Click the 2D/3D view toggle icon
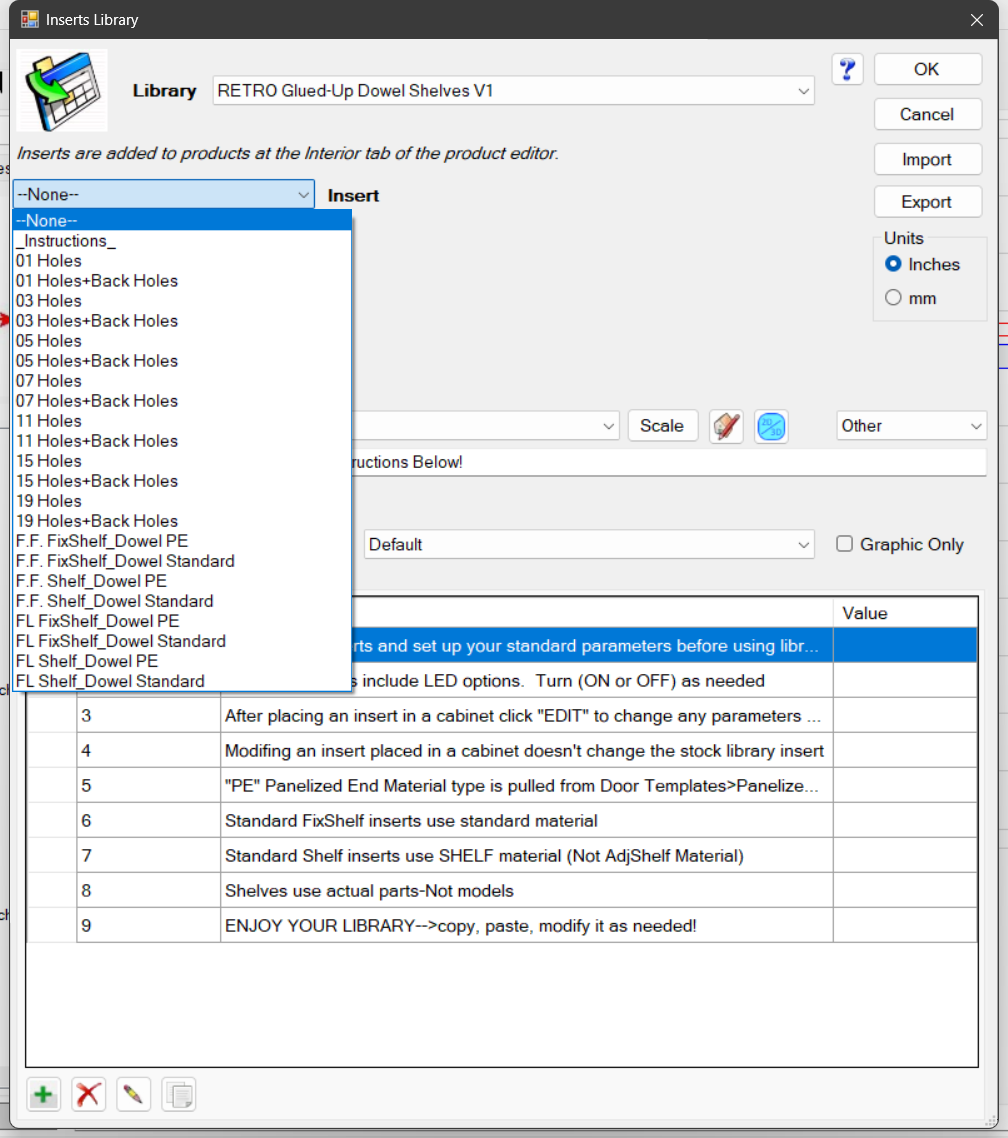 click(771, 426)
